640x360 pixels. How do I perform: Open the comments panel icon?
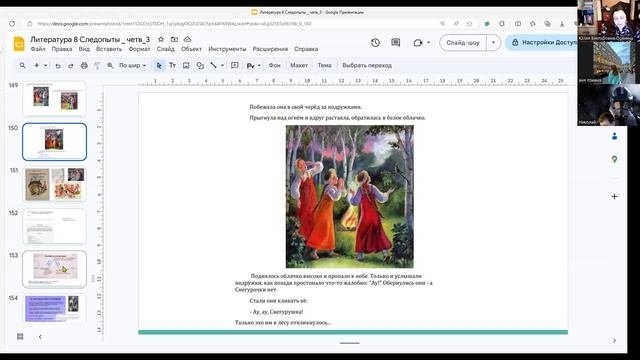[396, 42]
